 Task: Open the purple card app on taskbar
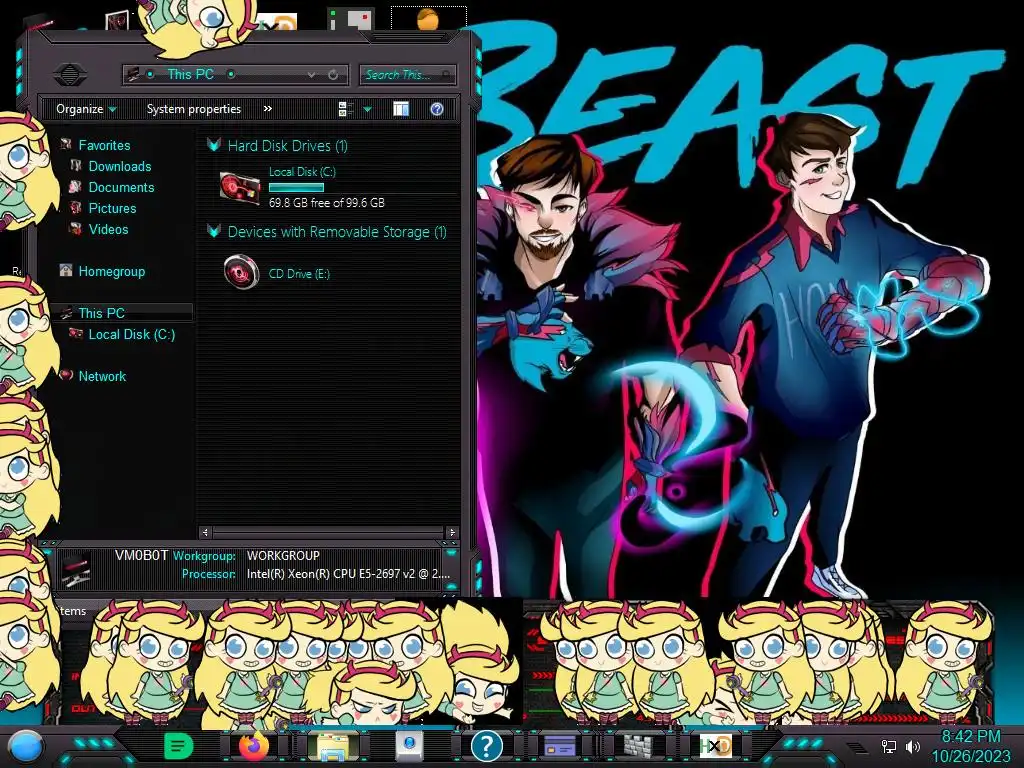click(560, 745)
